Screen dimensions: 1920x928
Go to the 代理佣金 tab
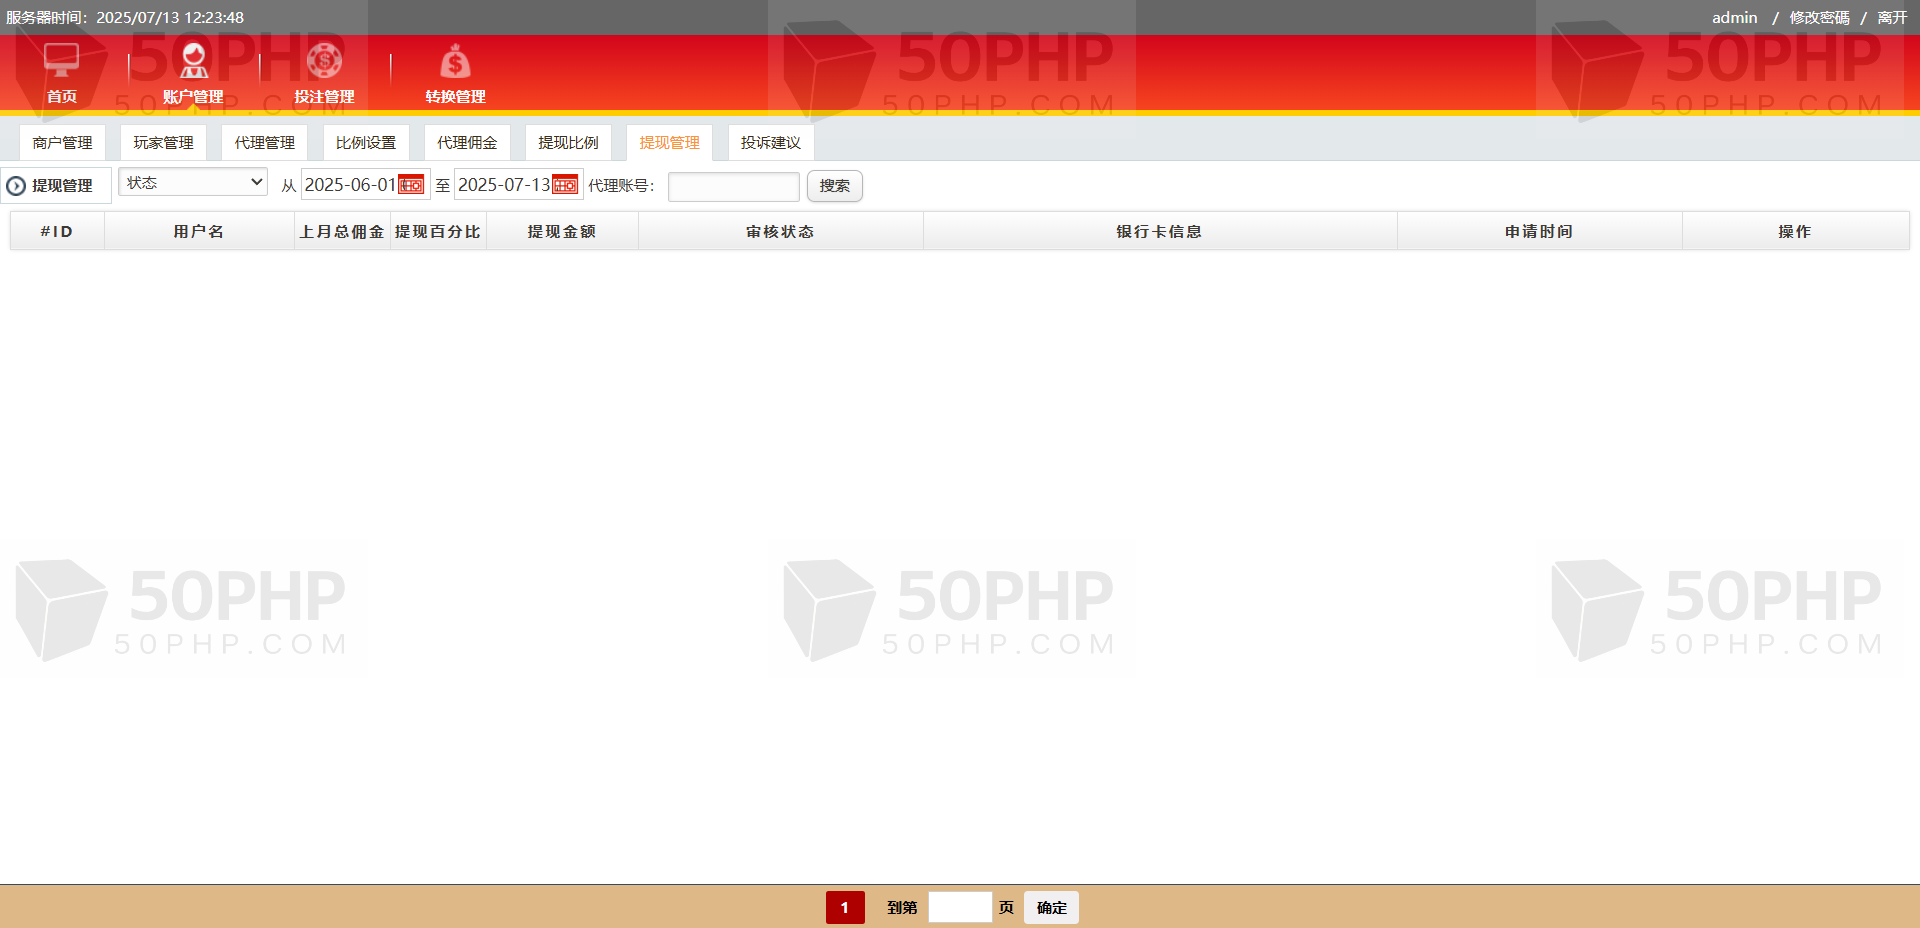pos(467,143)
